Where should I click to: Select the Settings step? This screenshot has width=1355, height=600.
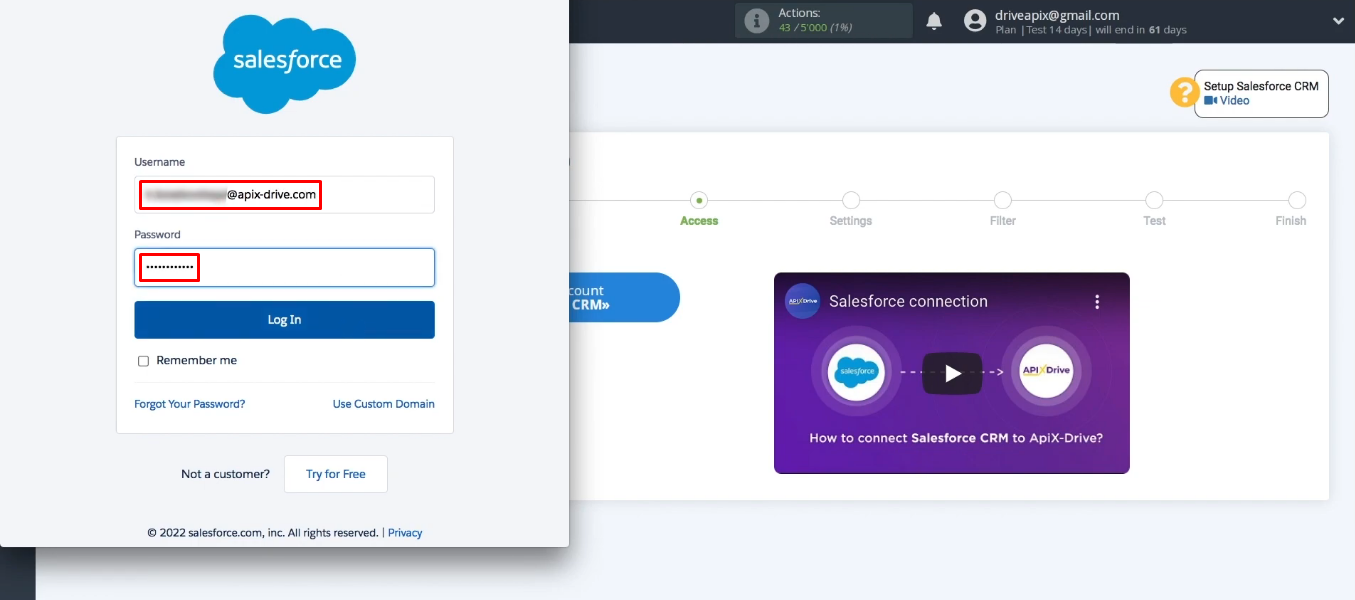(x=851, y=200)
